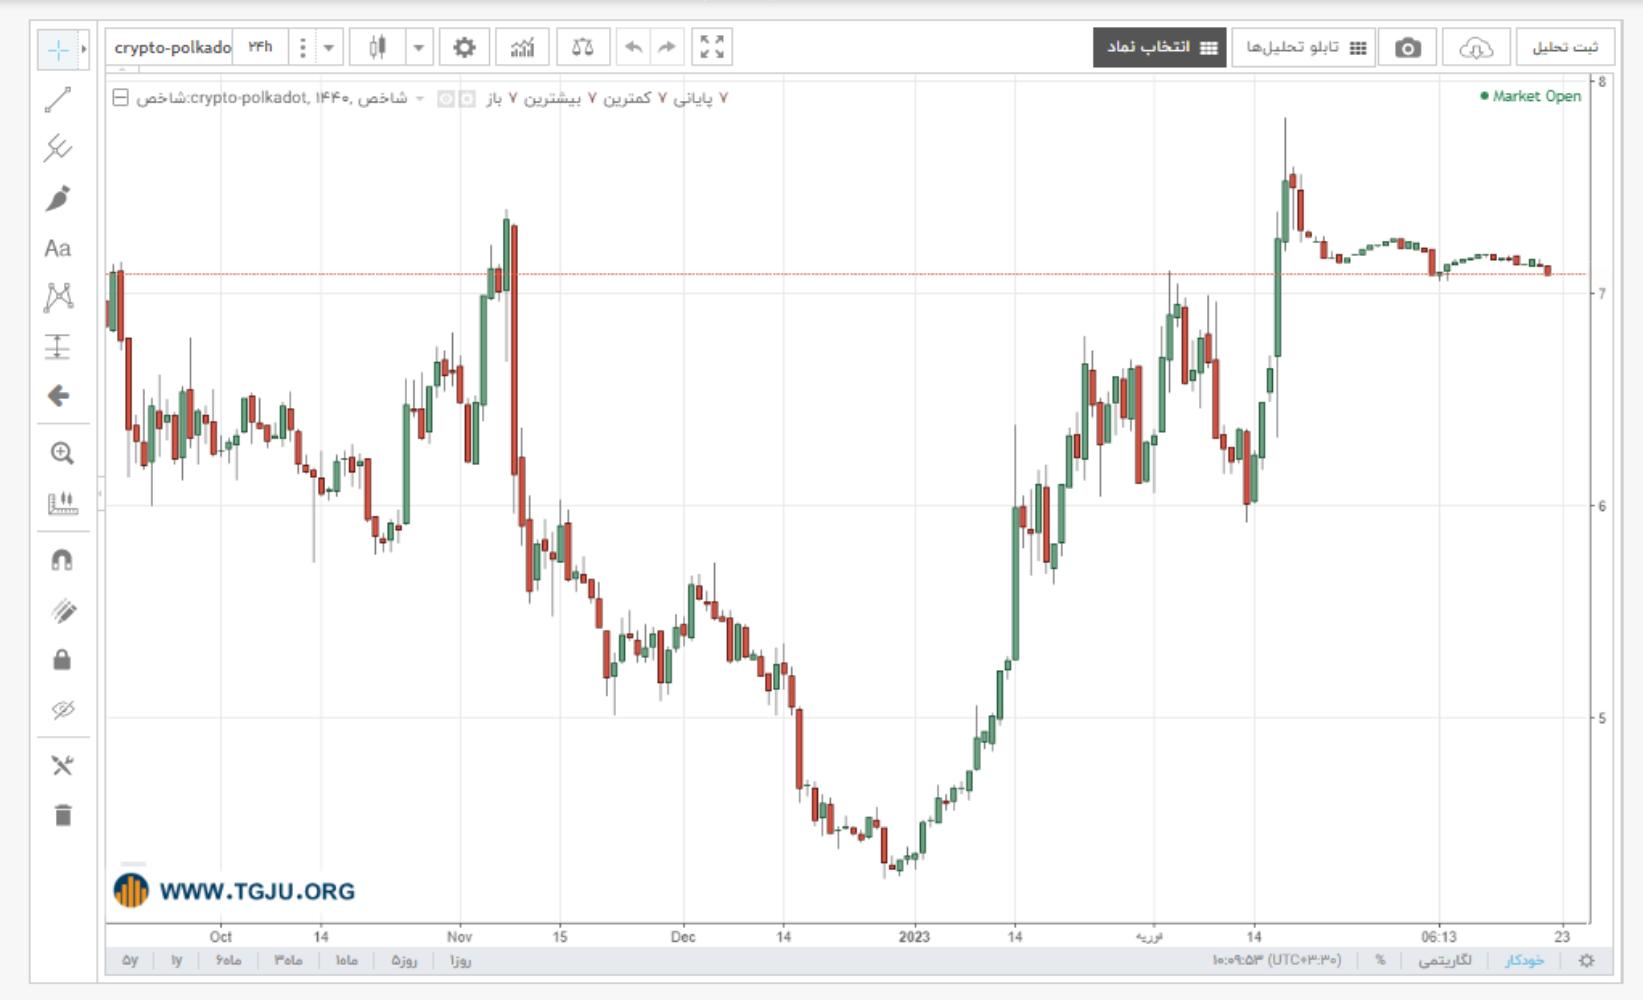Open the interval dropdown arrow

tap(328, 47)
